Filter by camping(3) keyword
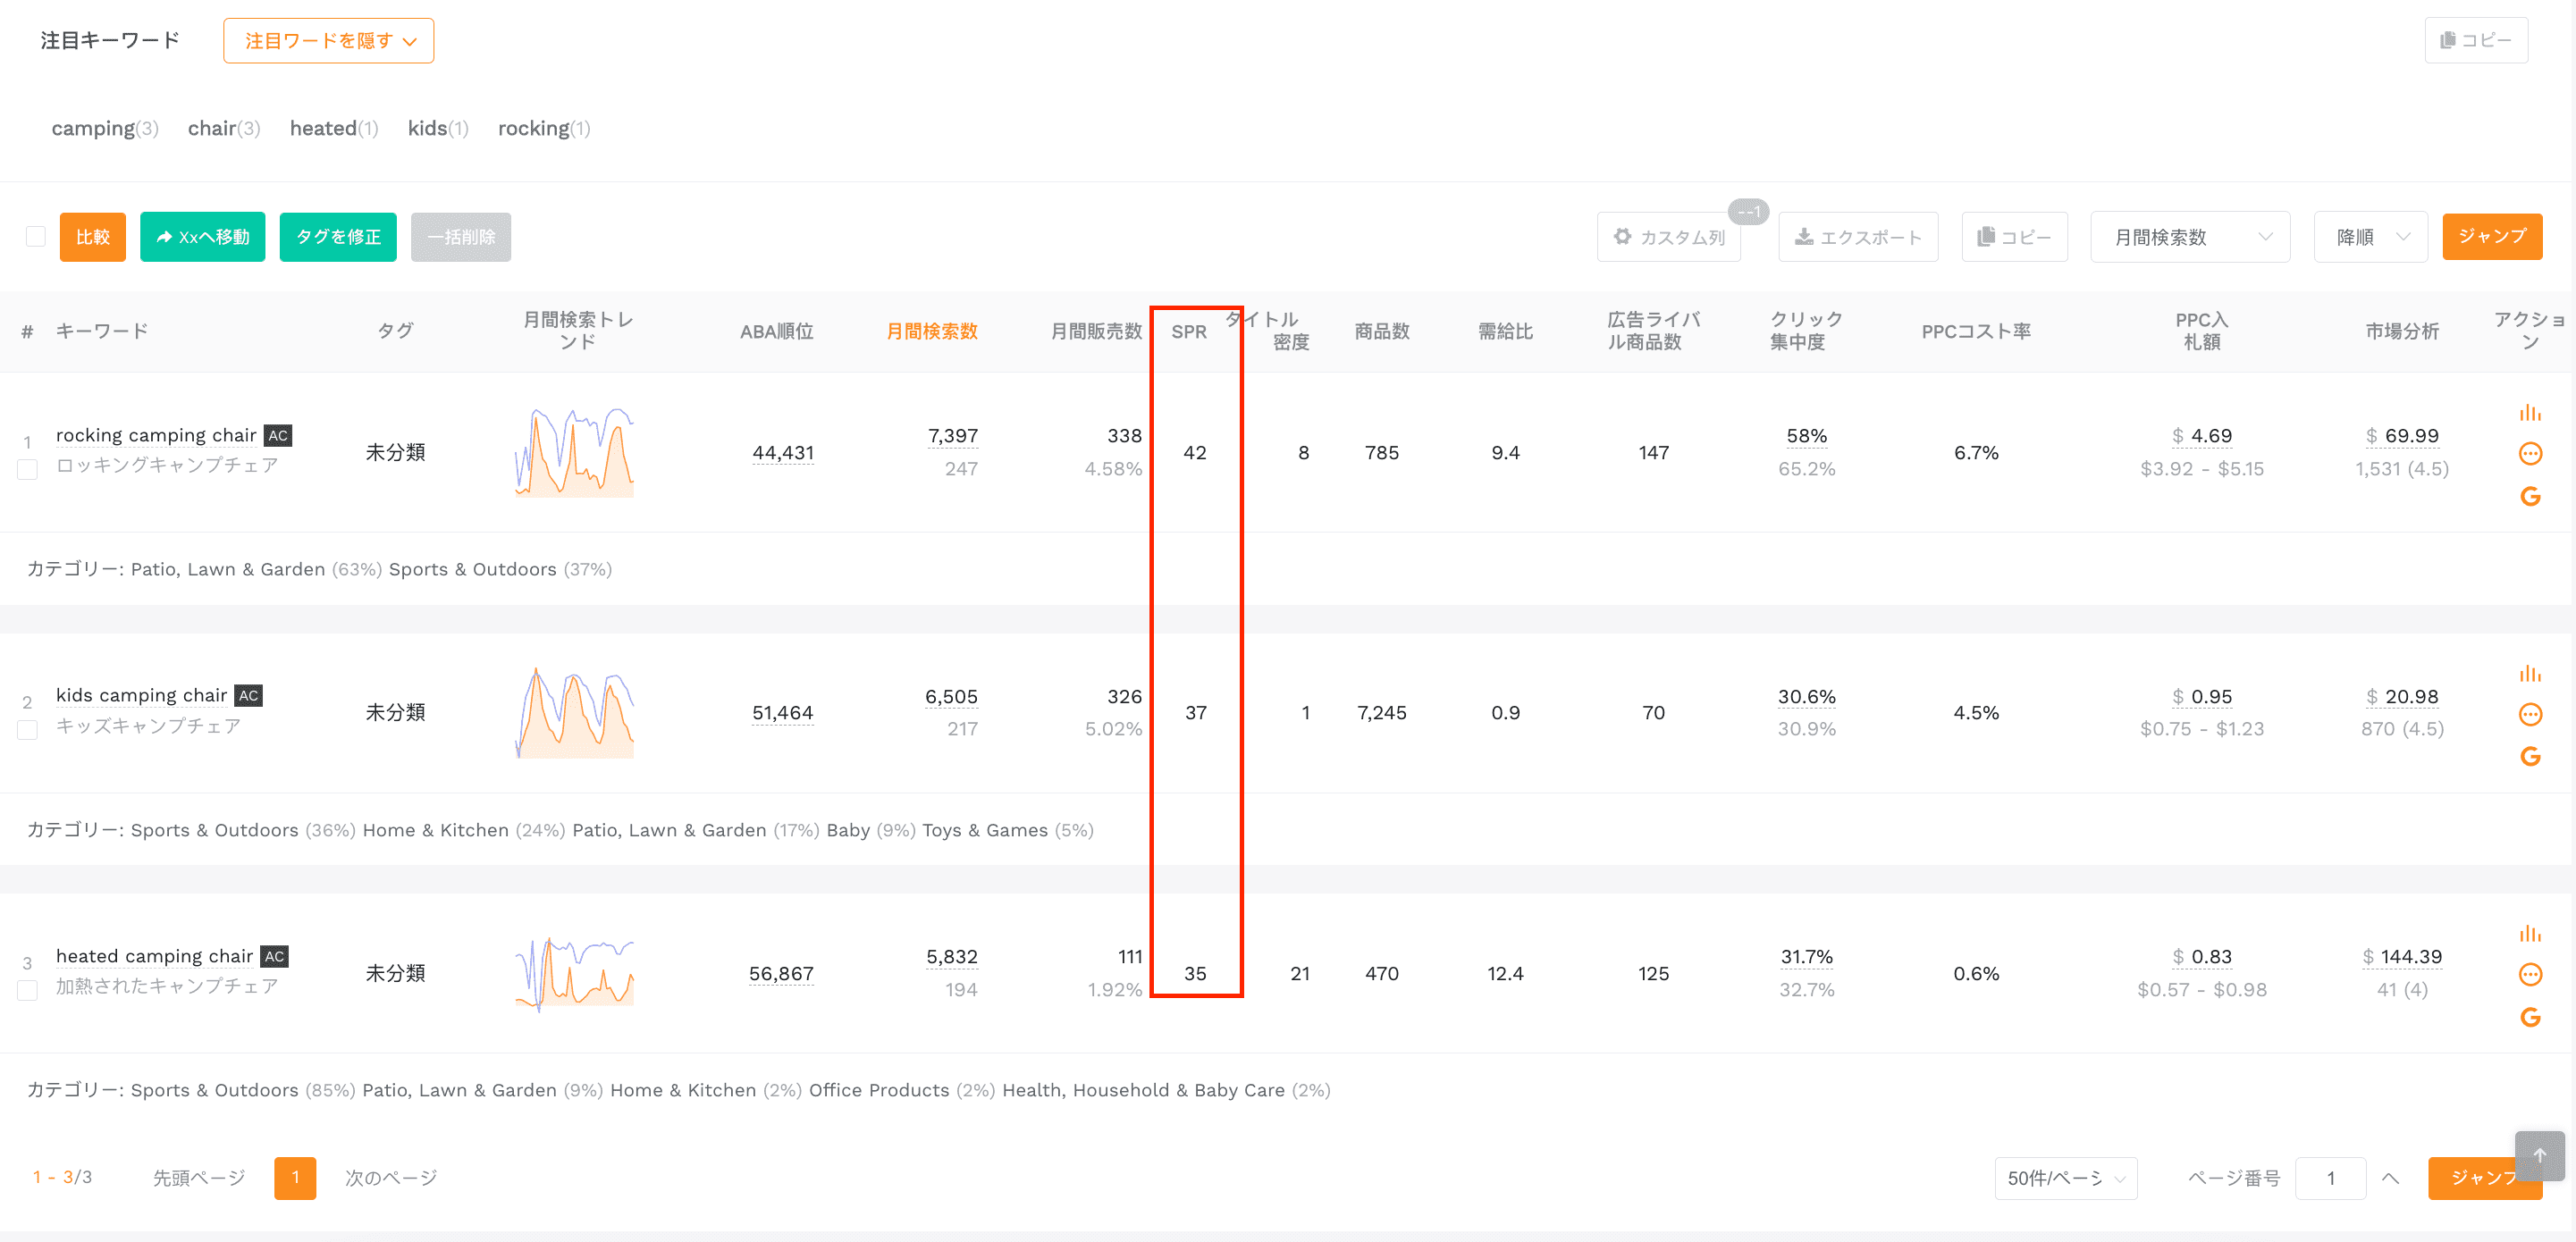Viewport: 2576px width, 1242px height. (105, 128)
